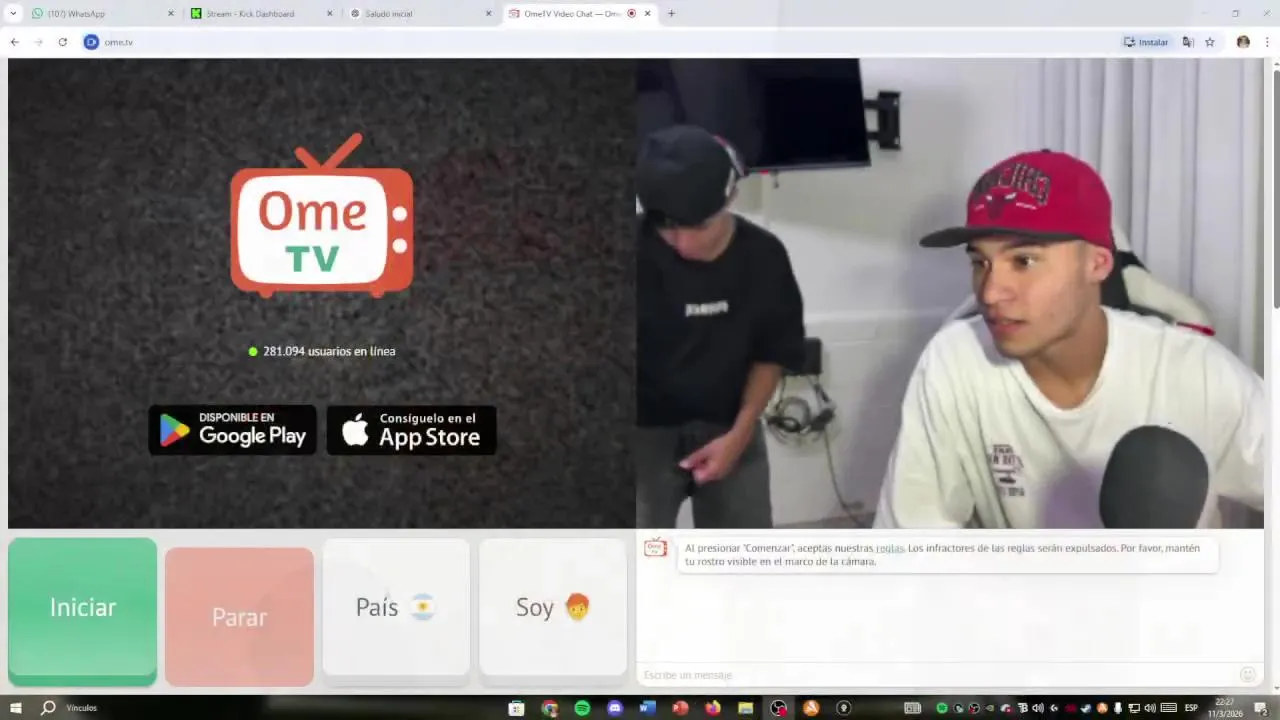Open Chrome from the taskbar
Viewport: 1280px width, 720px height.
point(549,708)
